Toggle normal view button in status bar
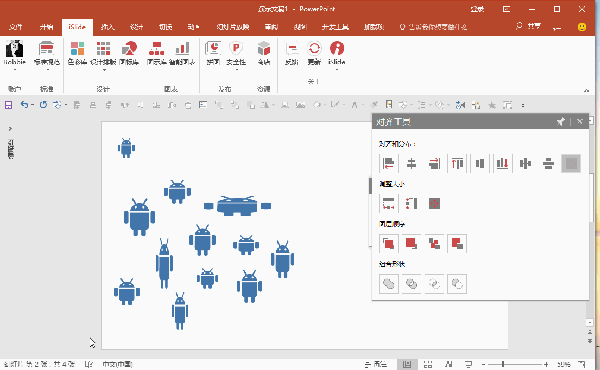The width and height of the screenshot is (600, 370). 407,364
